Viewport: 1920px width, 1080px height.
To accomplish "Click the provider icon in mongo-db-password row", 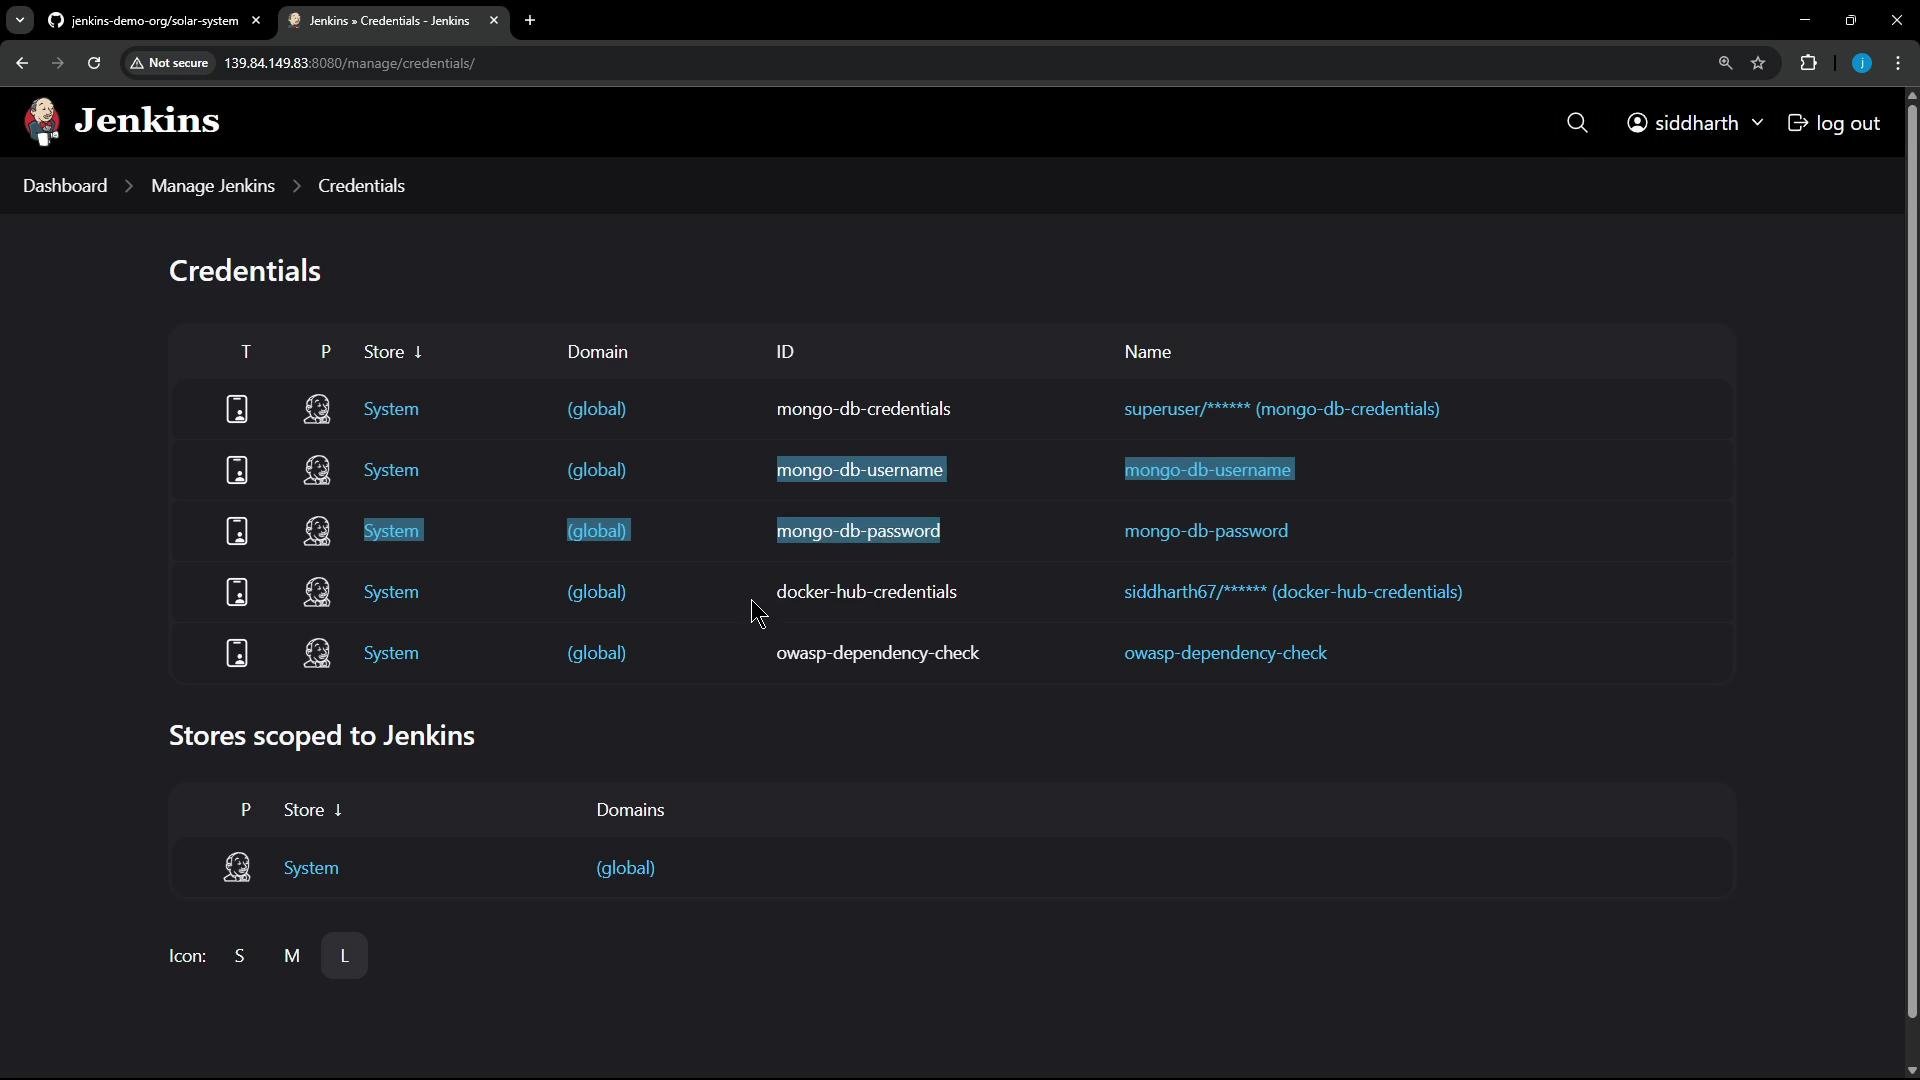I will click(x=317, y=531).
